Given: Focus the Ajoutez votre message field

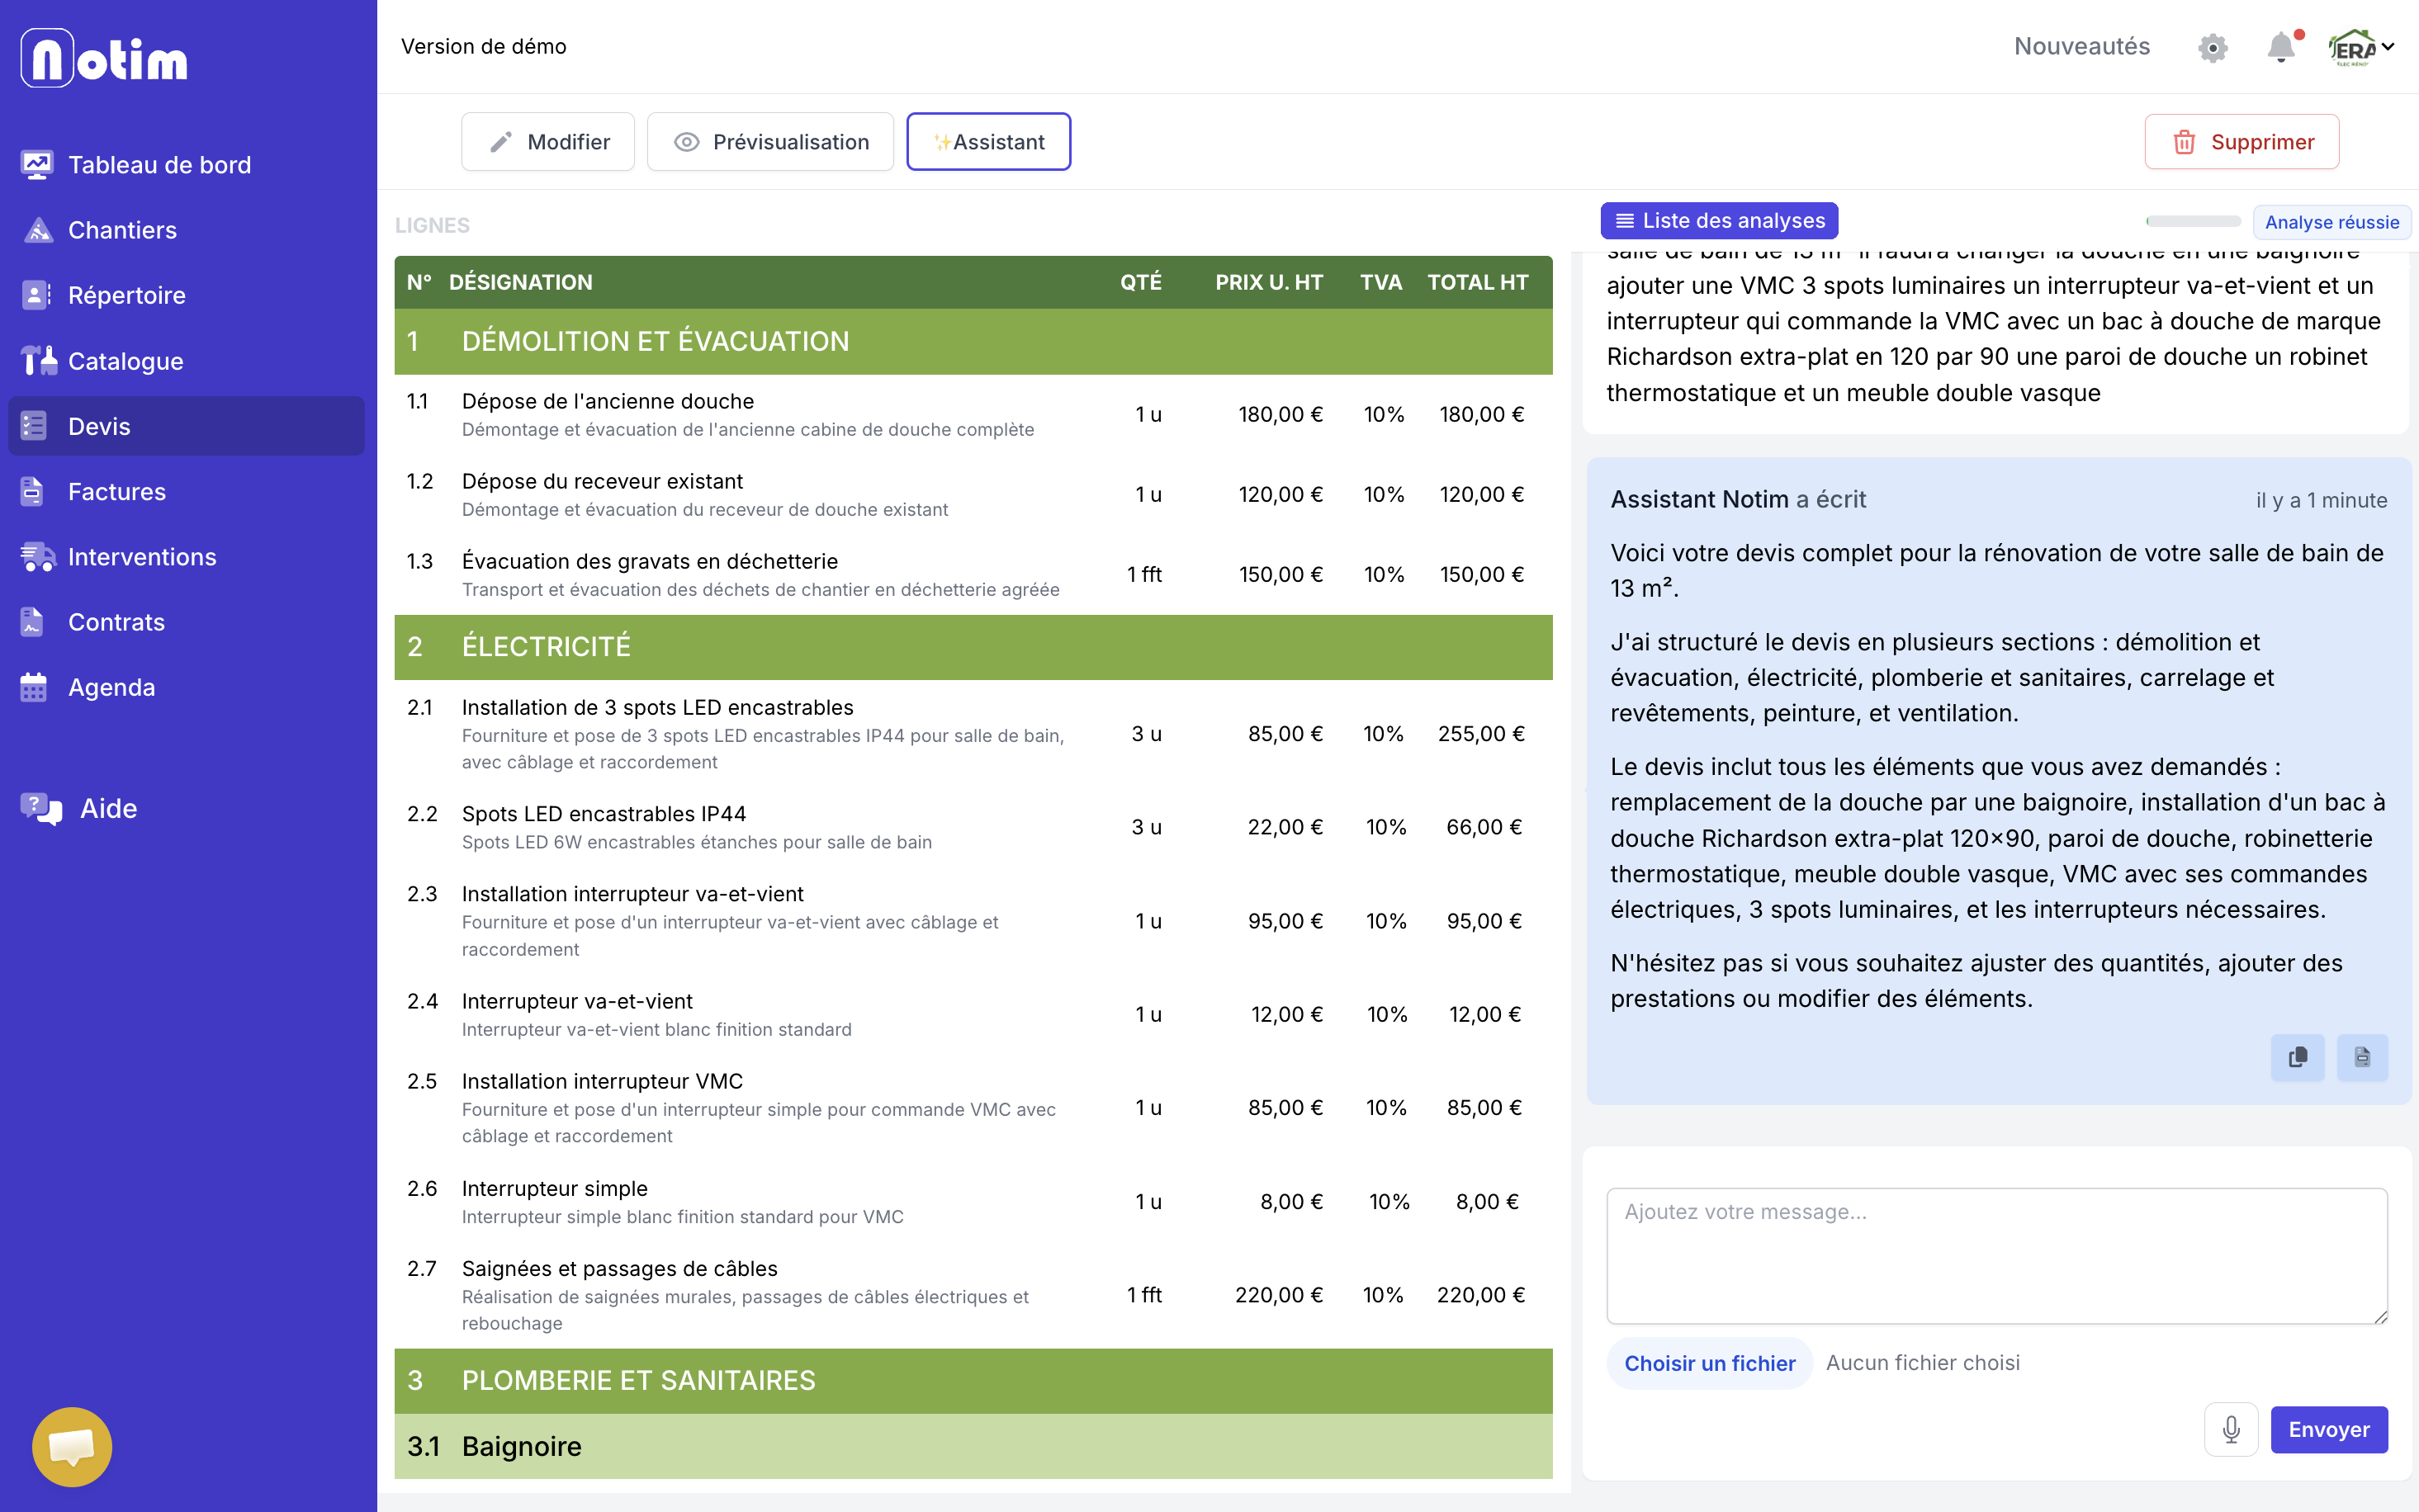Looking at the screenshot, I should click(x=1997, y=1255).
